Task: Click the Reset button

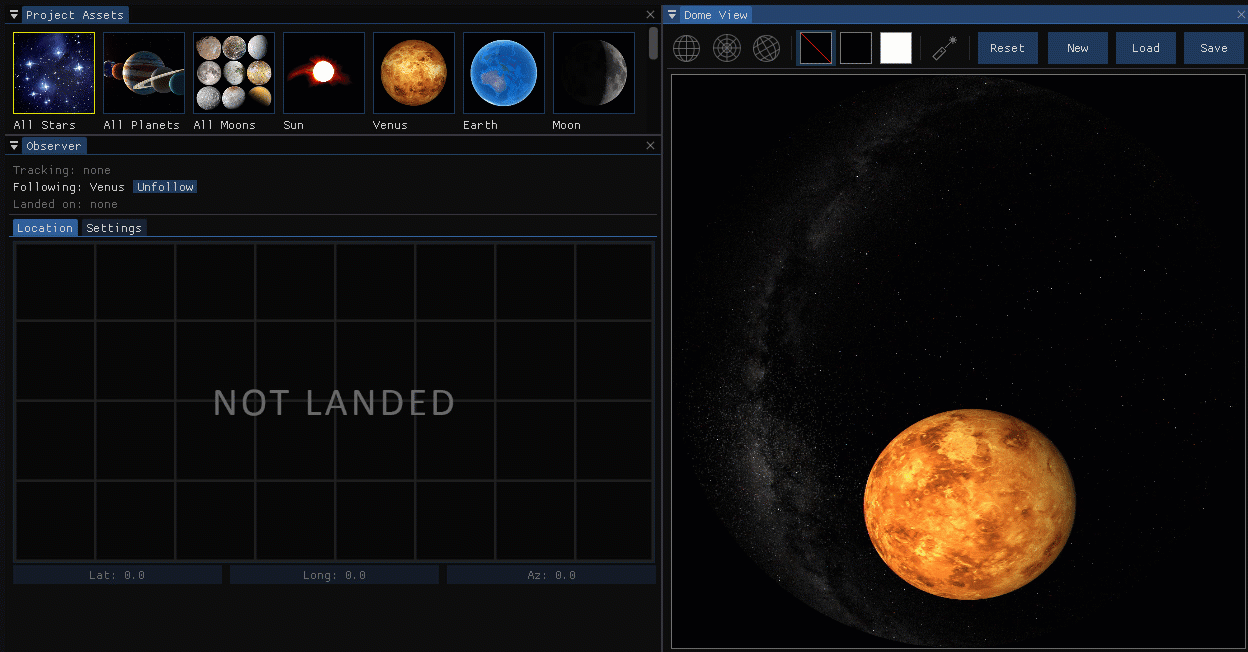Action: click(x=1007, y=48)
